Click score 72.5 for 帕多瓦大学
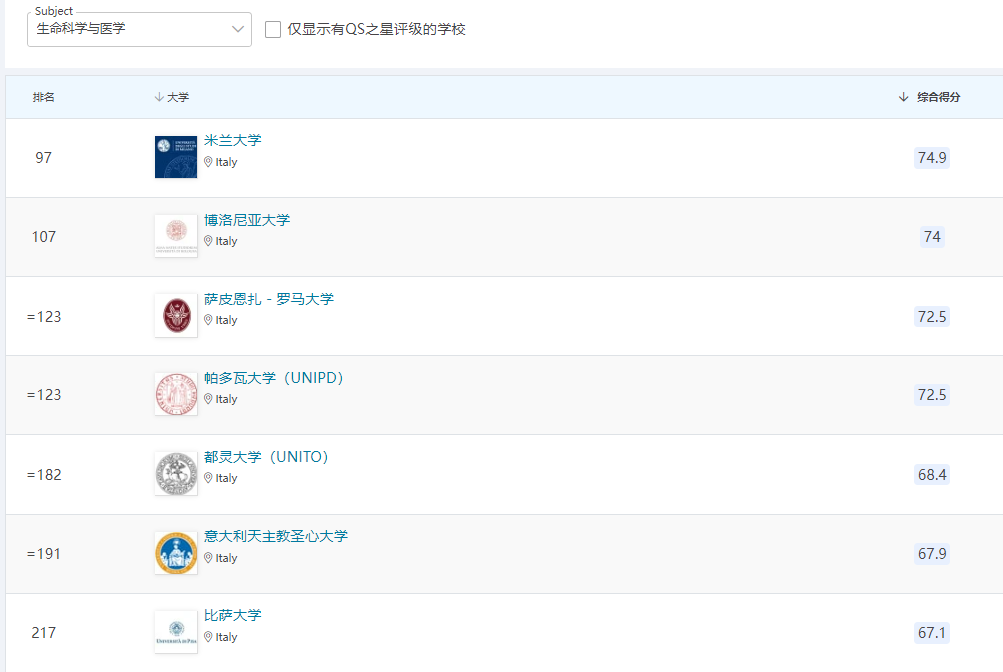The image size is (1003, 672). [932, 395]
